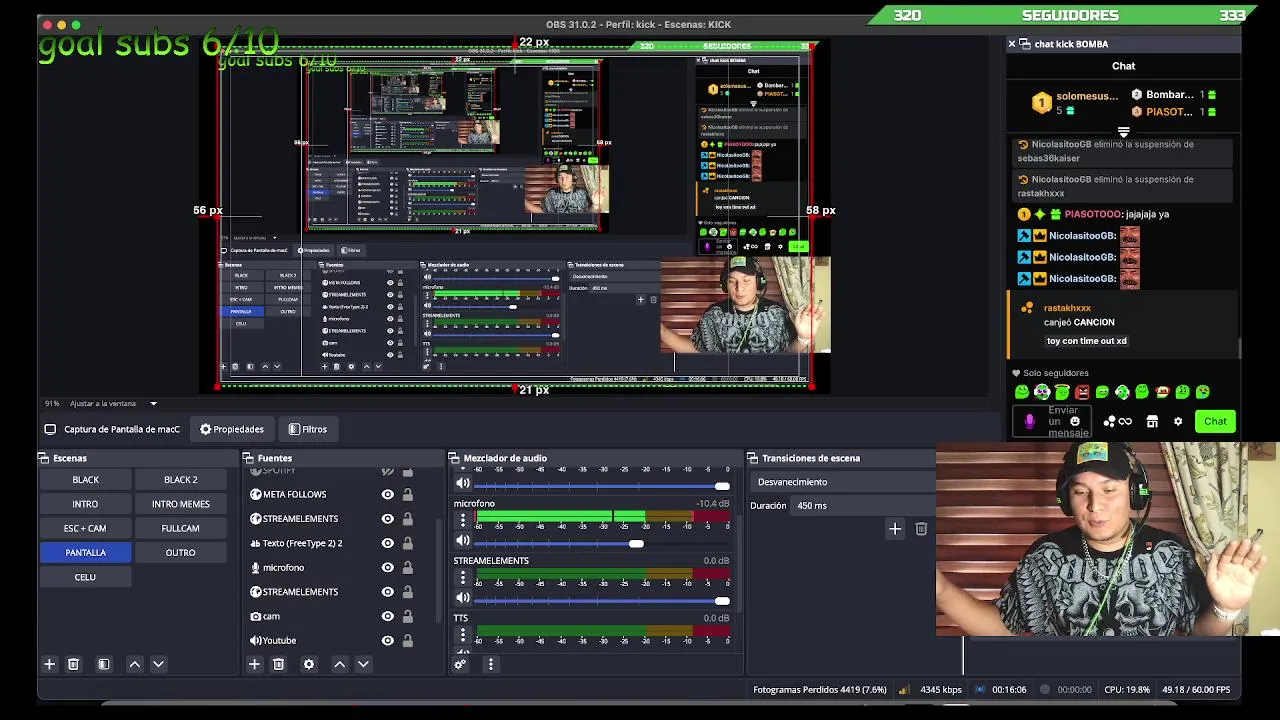The width and height of the screenshot is (1280, 720).
Task: Move the selected scene up
Action: click(x=134, y=664)
